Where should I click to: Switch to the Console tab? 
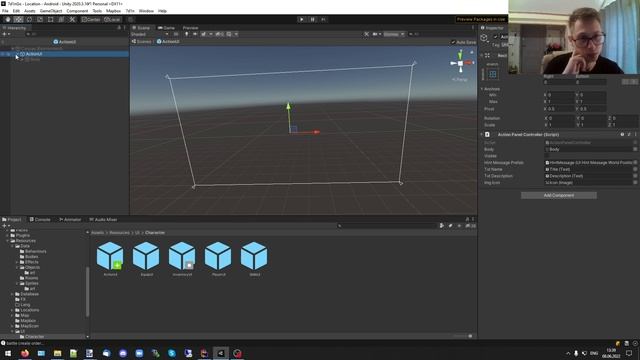click(40, 220)
